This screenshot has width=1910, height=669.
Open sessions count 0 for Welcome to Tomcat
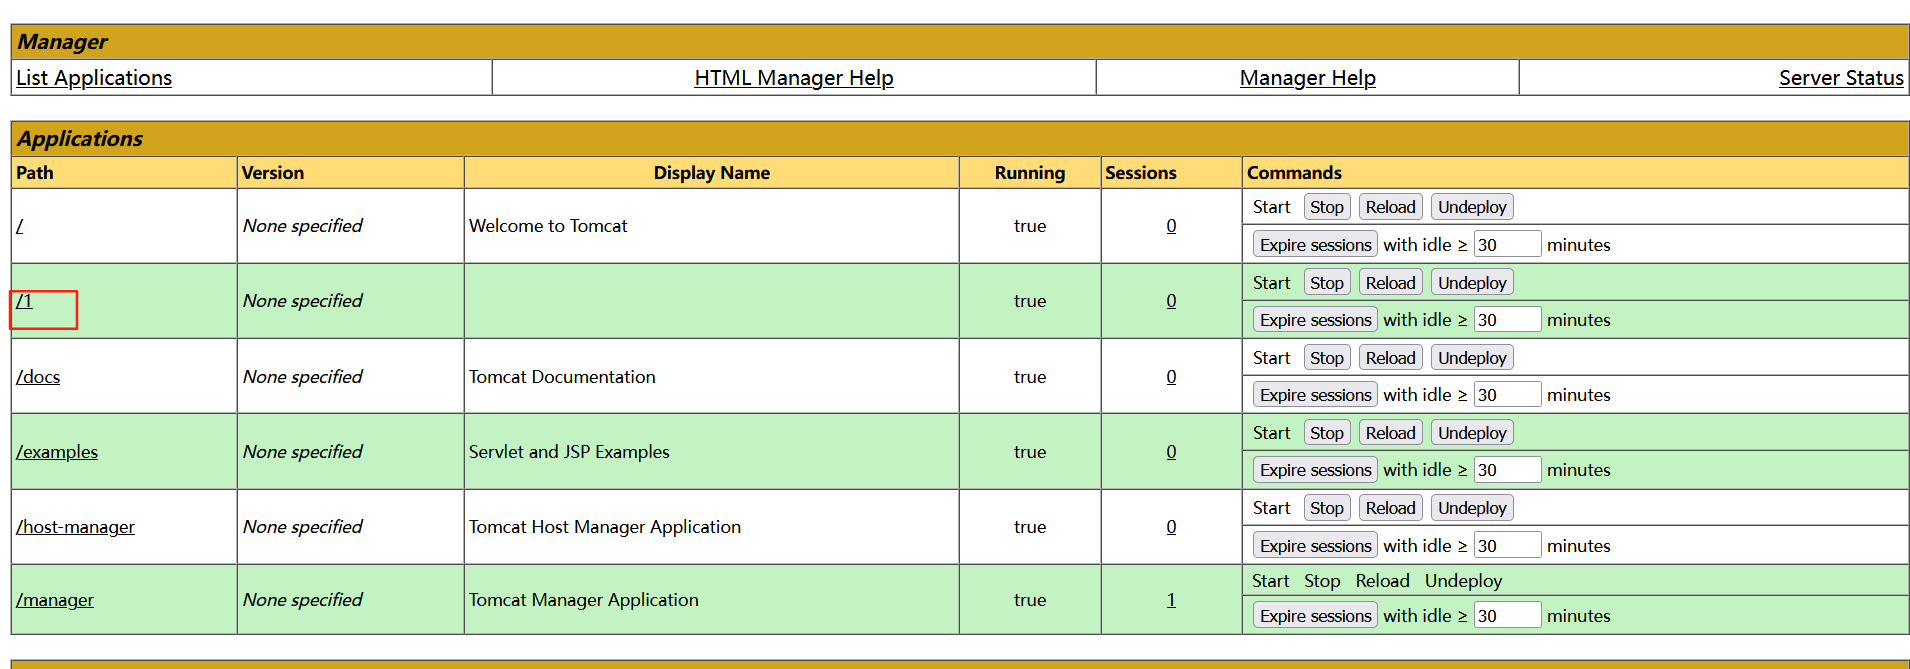click(1171, 226)
